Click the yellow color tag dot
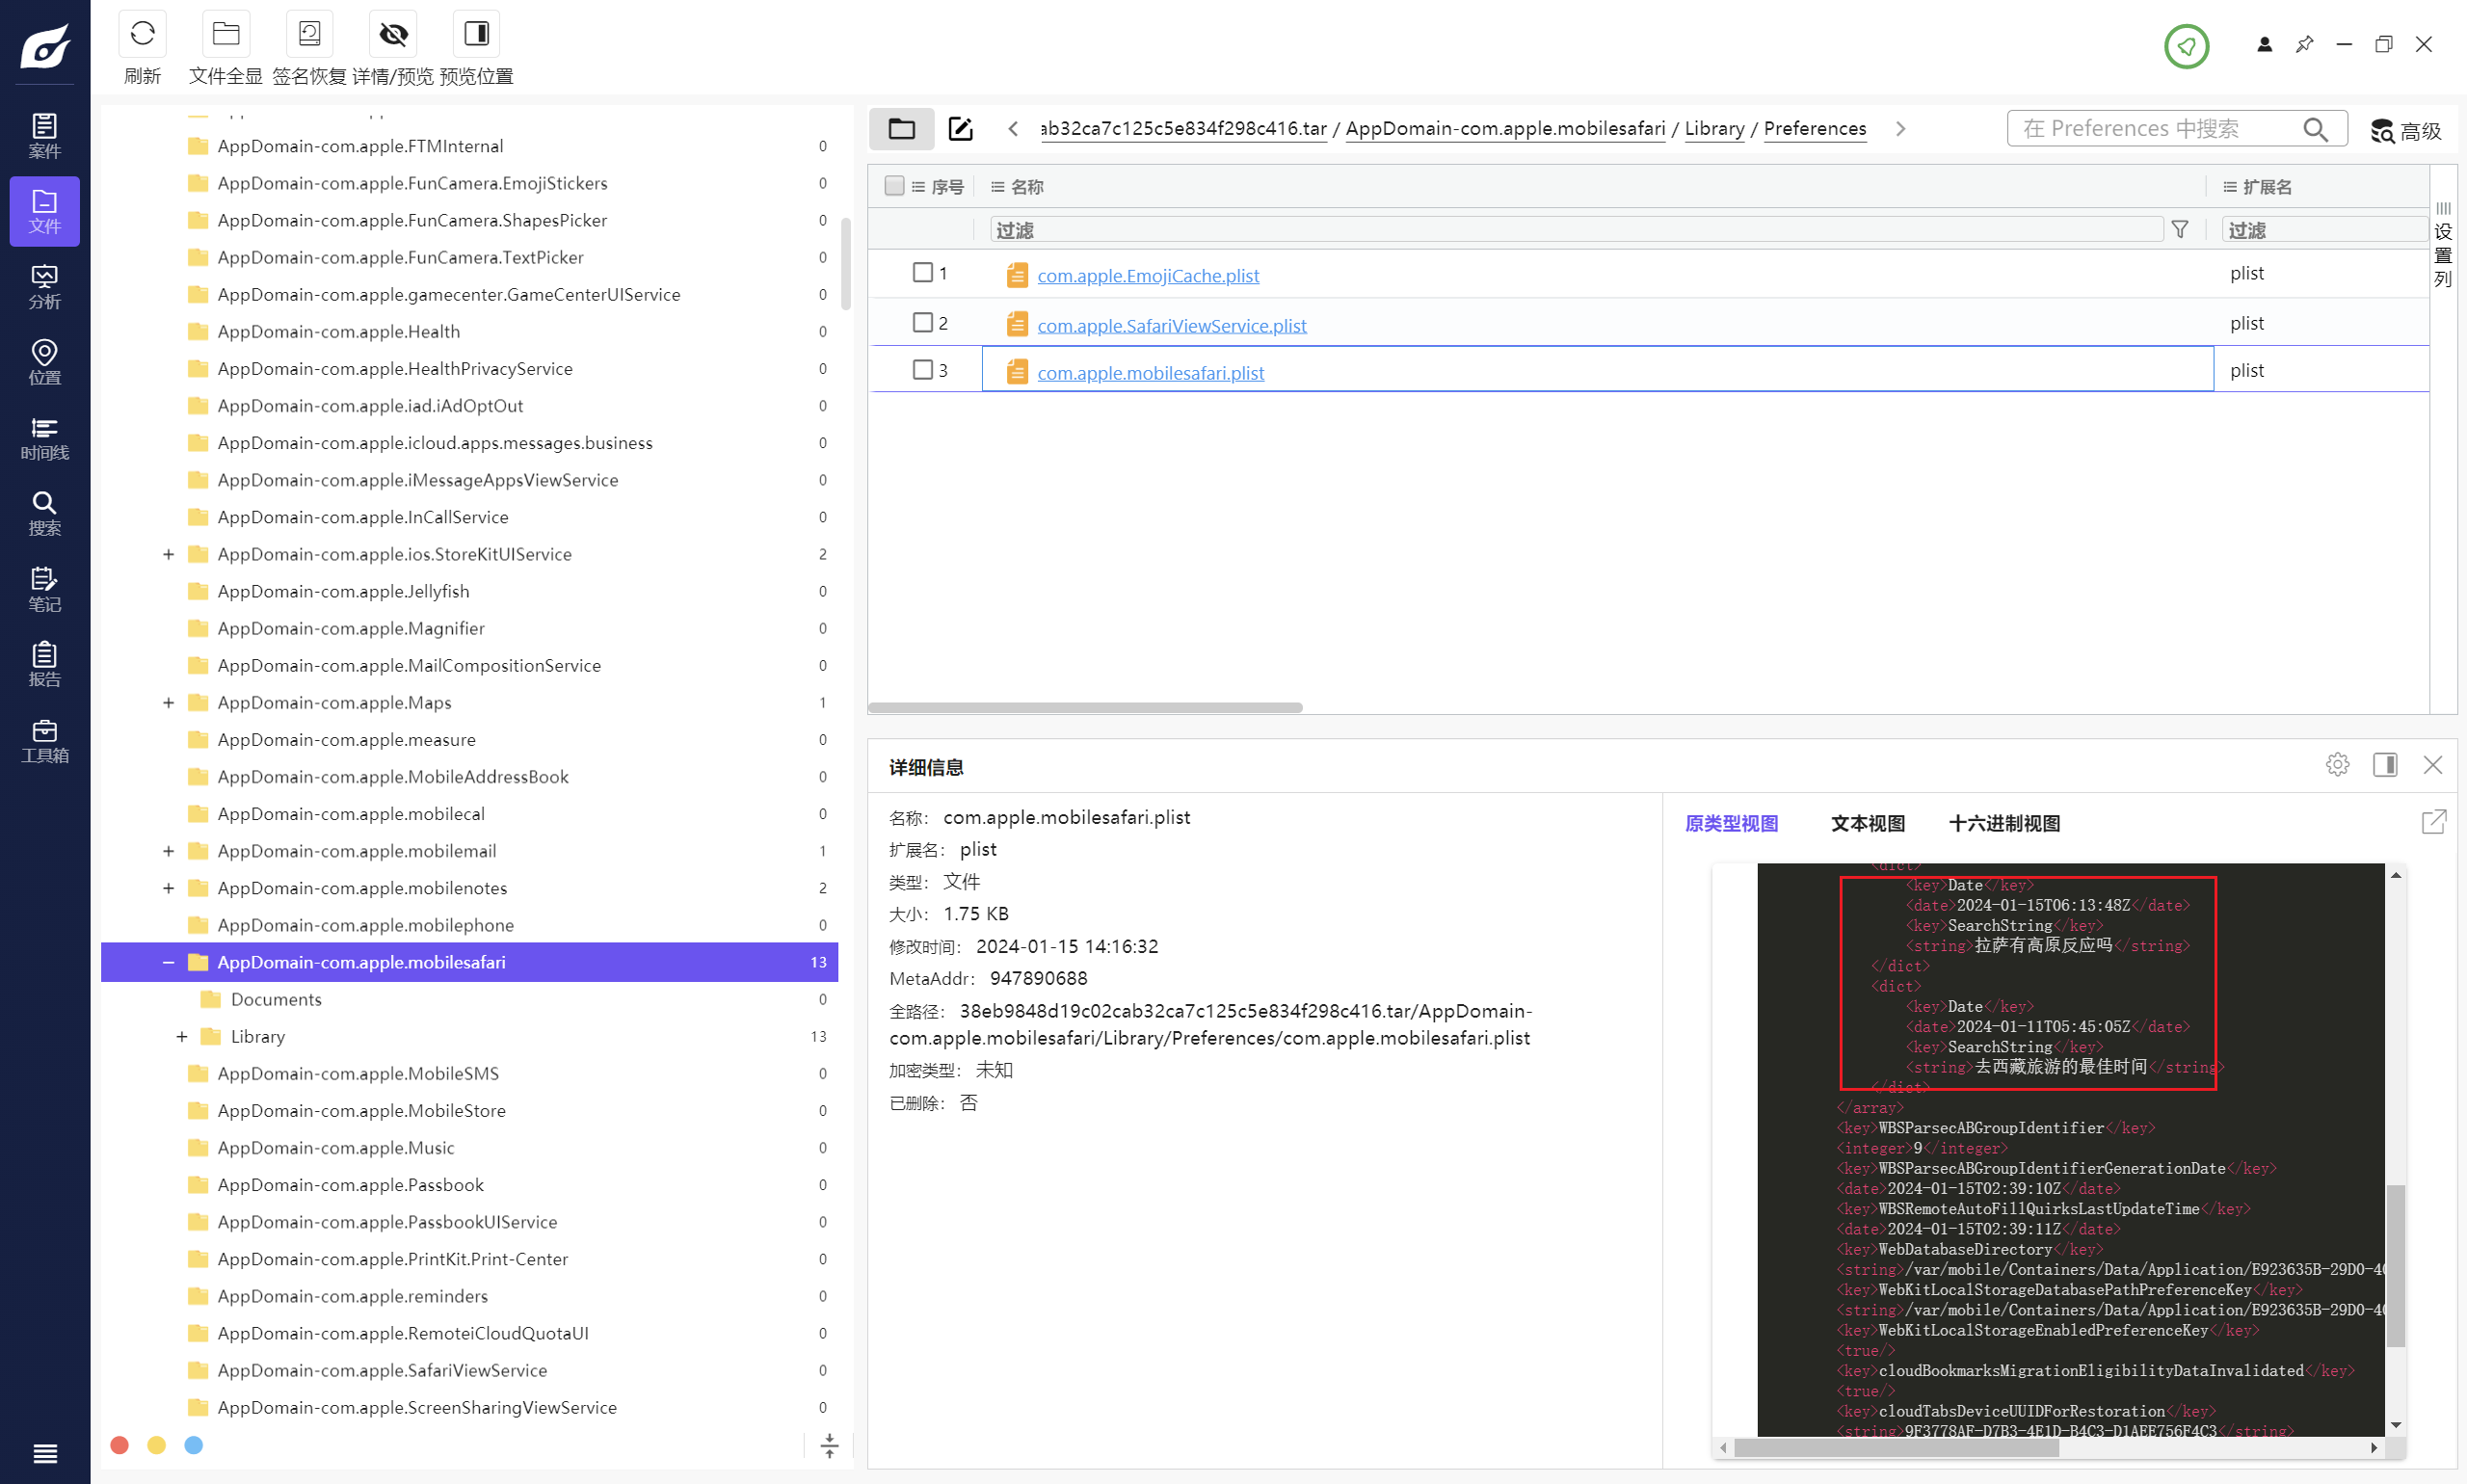 tap(156, 1445)
